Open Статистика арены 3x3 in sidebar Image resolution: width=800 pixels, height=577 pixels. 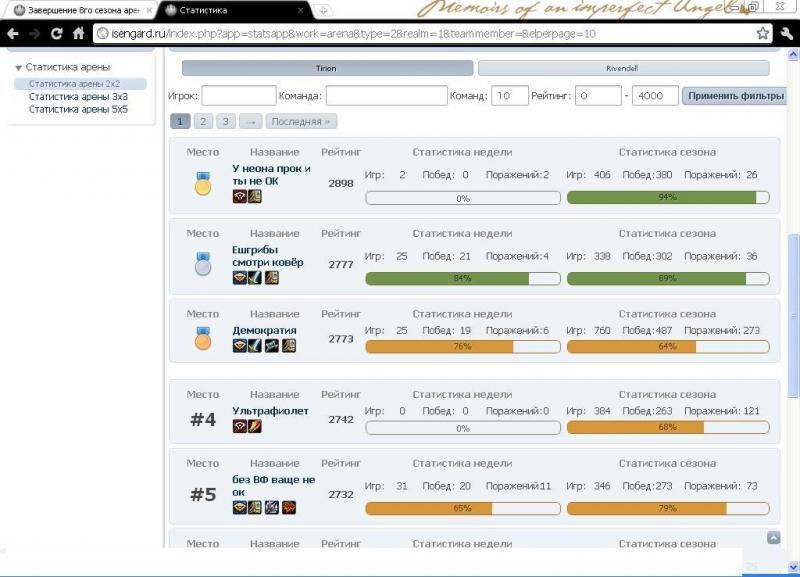pyautogui.click(x=78, y=96)
